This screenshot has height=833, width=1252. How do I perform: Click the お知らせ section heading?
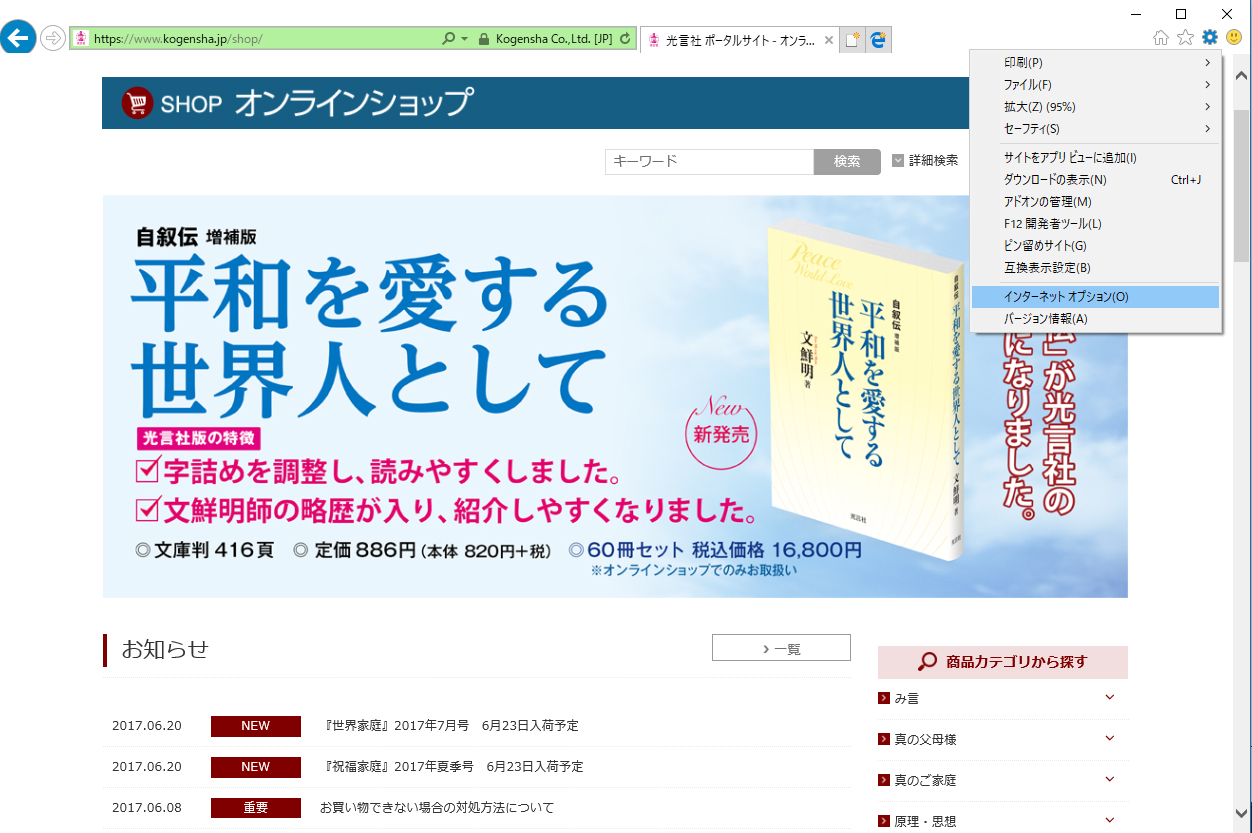pyautogui.click(x=165, y=649)
